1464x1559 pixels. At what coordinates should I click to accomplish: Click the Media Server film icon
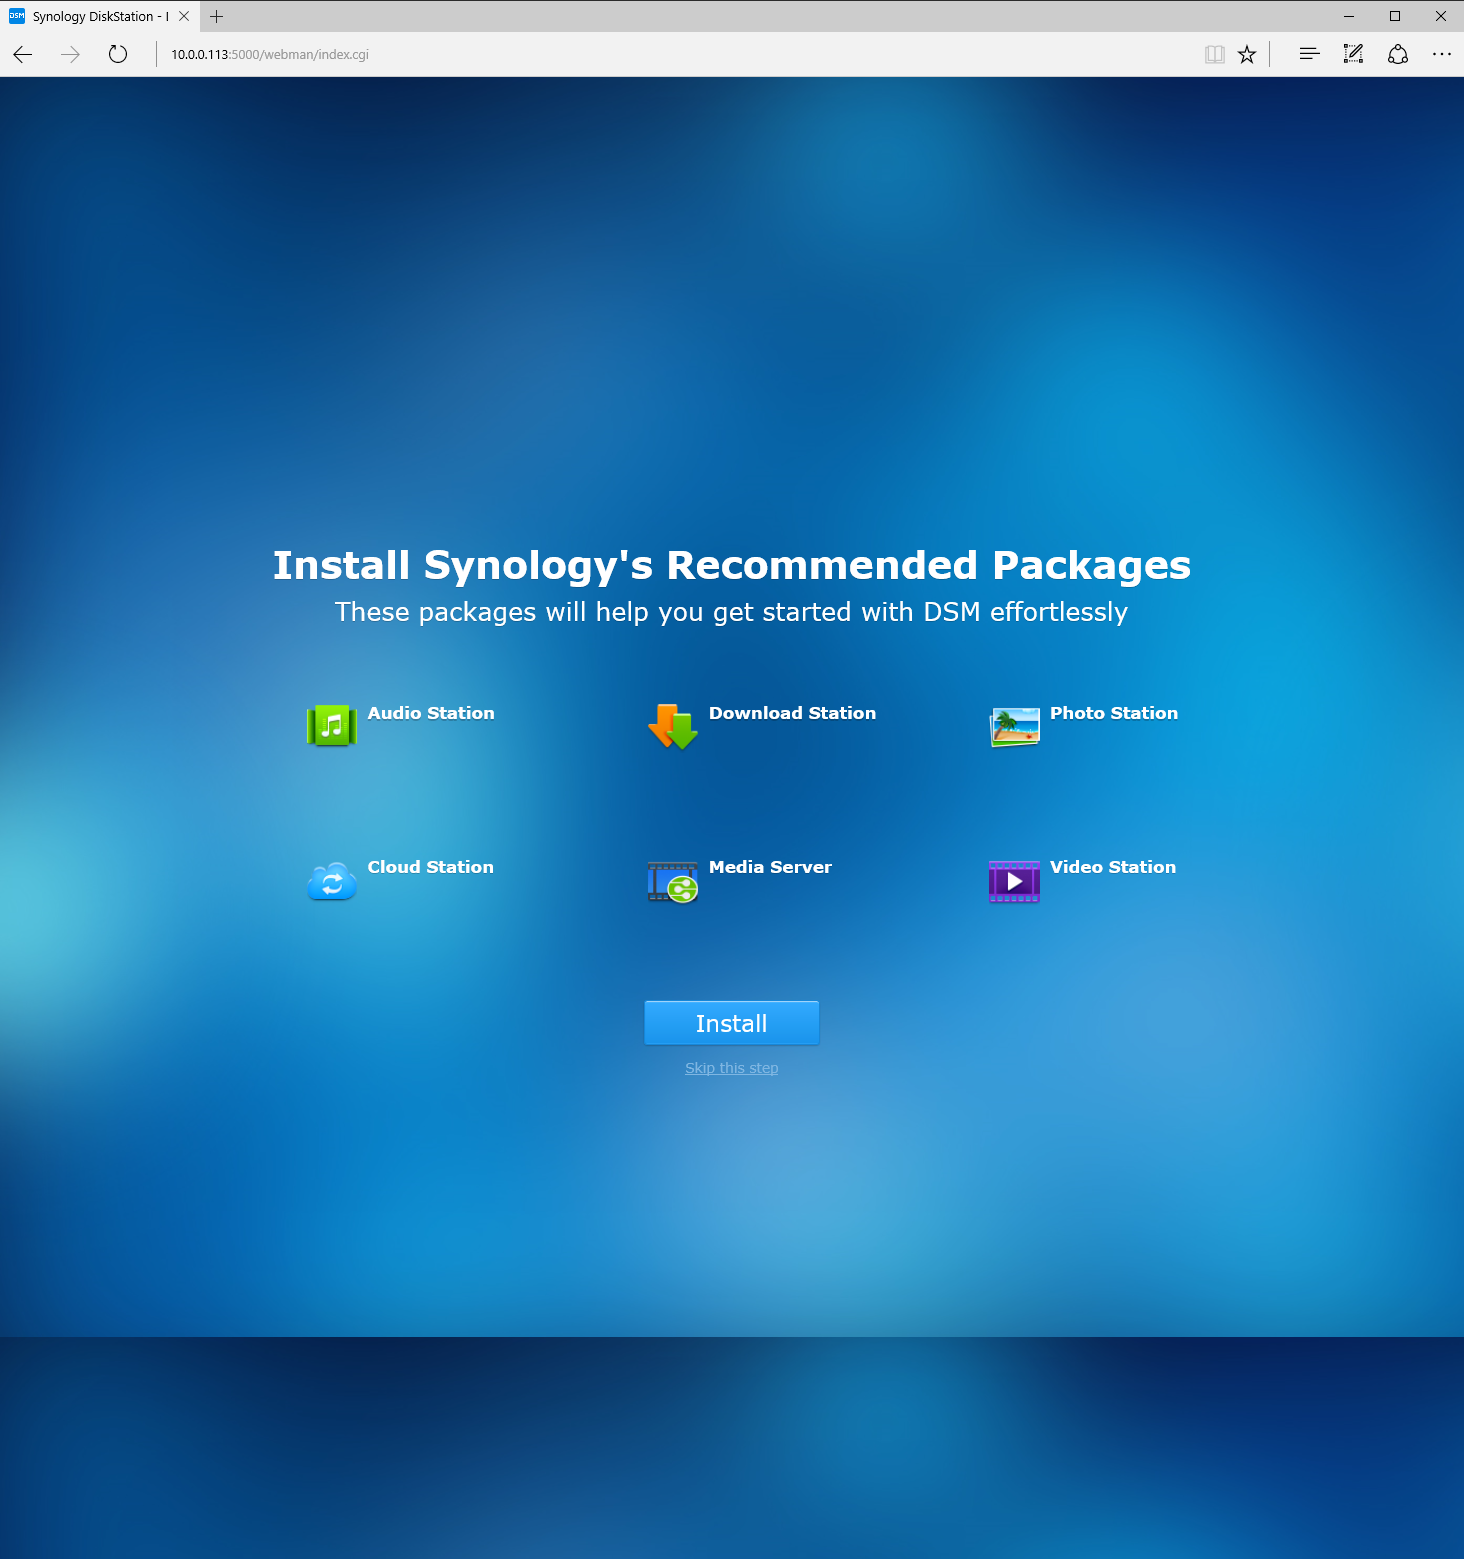(x=673, y=881)
